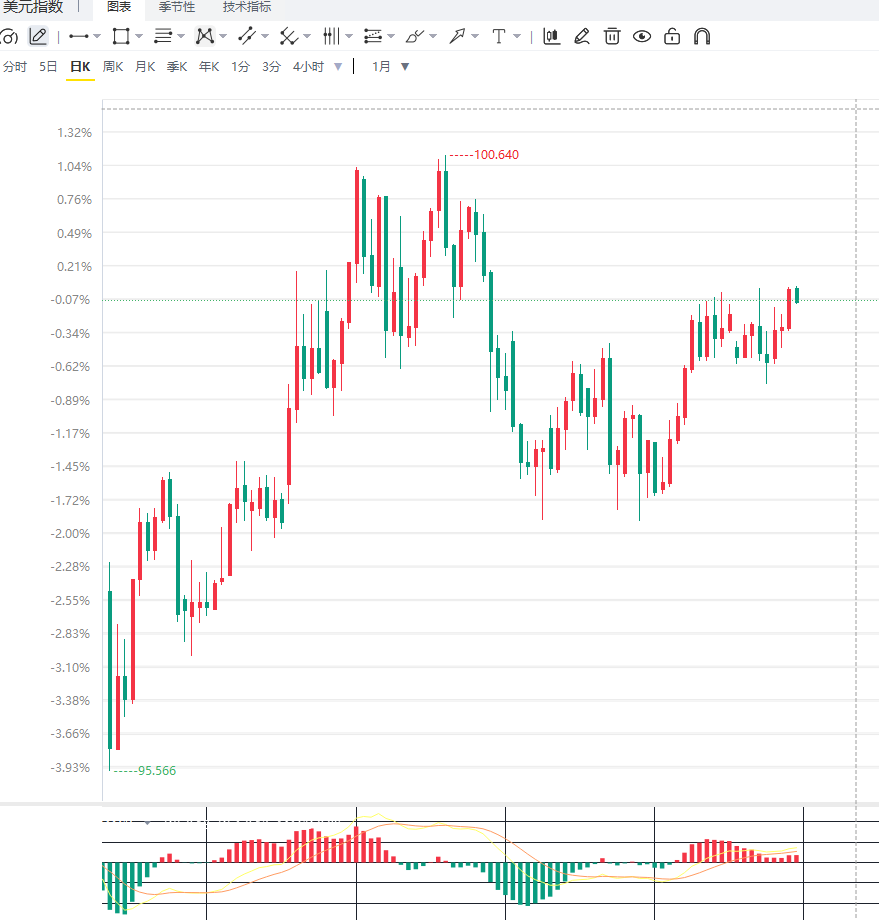Viewport: 879px width, 920px height.
Task: Switch to the 季节性 tab
Action: 177,7
